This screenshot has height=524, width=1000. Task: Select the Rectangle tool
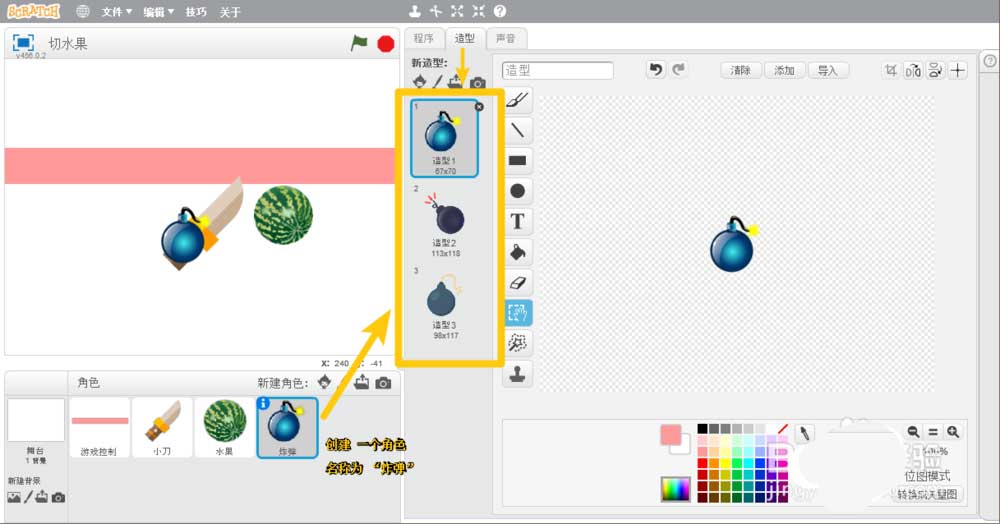(517, 161)
